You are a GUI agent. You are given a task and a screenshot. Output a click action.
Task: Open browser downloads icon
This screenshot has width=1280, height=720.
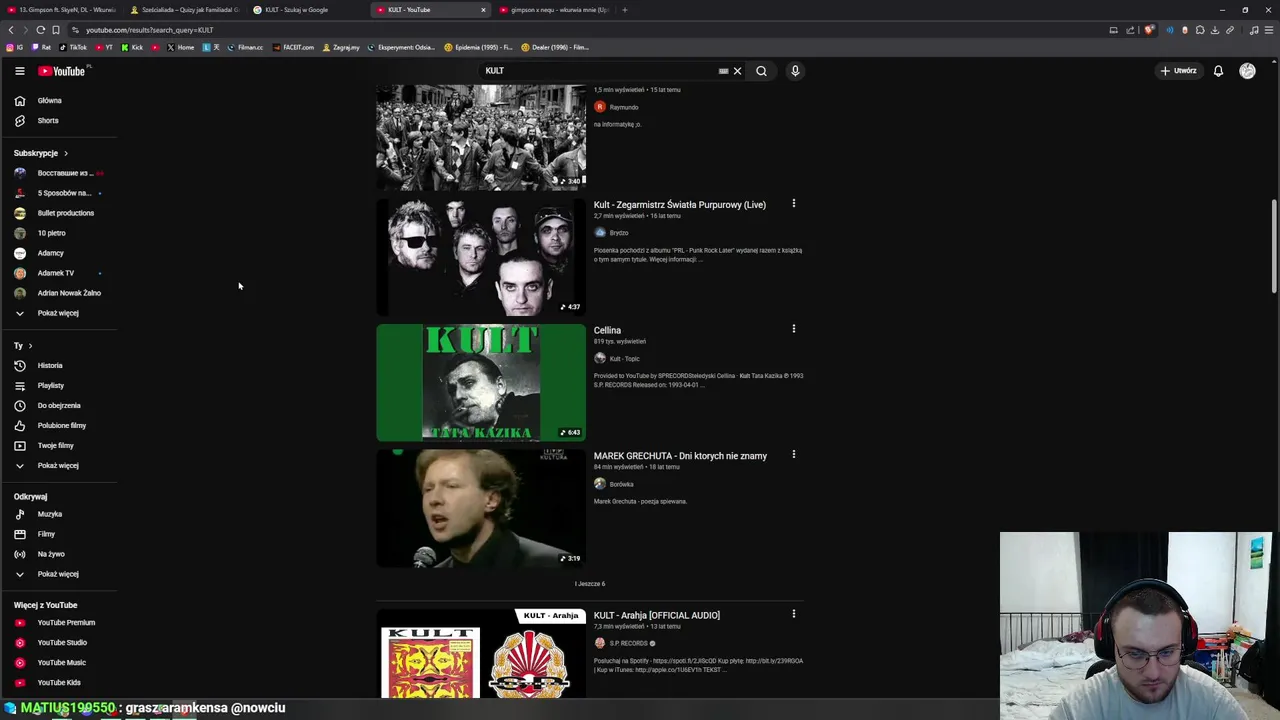pyautogui.click(x=1215, y=30)
